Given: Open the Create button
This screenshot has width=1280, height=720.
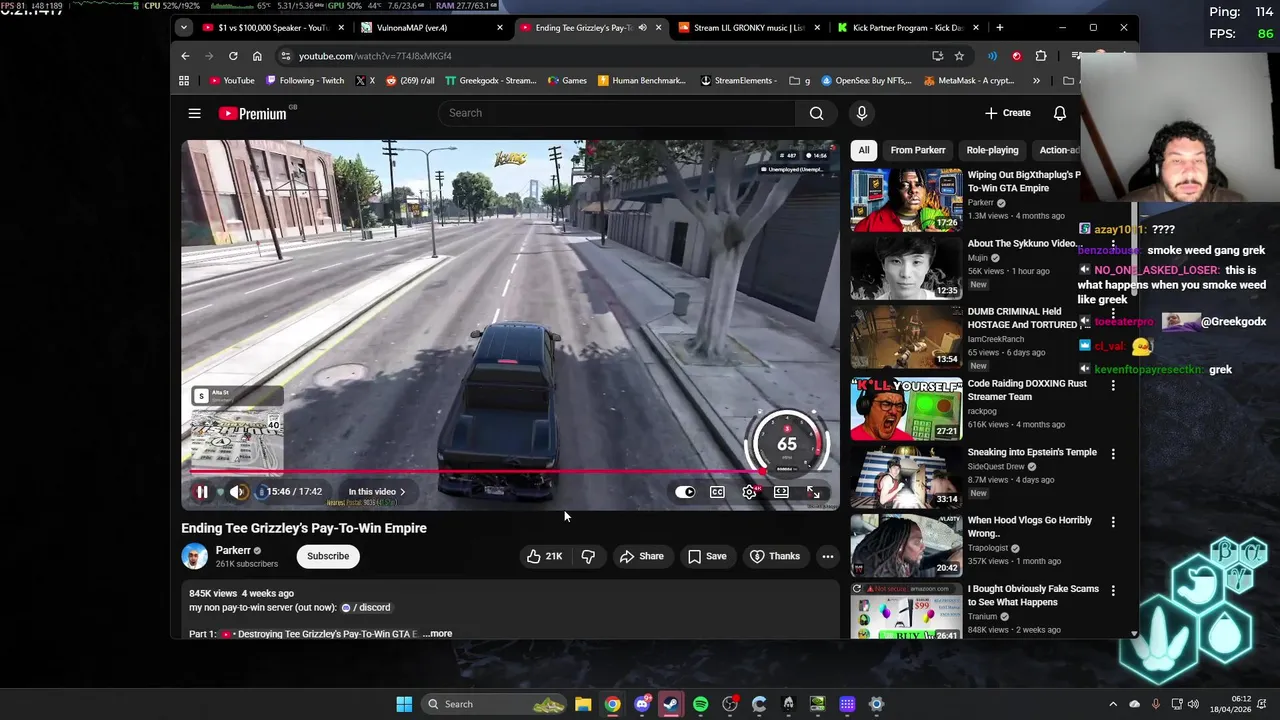Looking at the screenshot, I should click(1007, 113).
